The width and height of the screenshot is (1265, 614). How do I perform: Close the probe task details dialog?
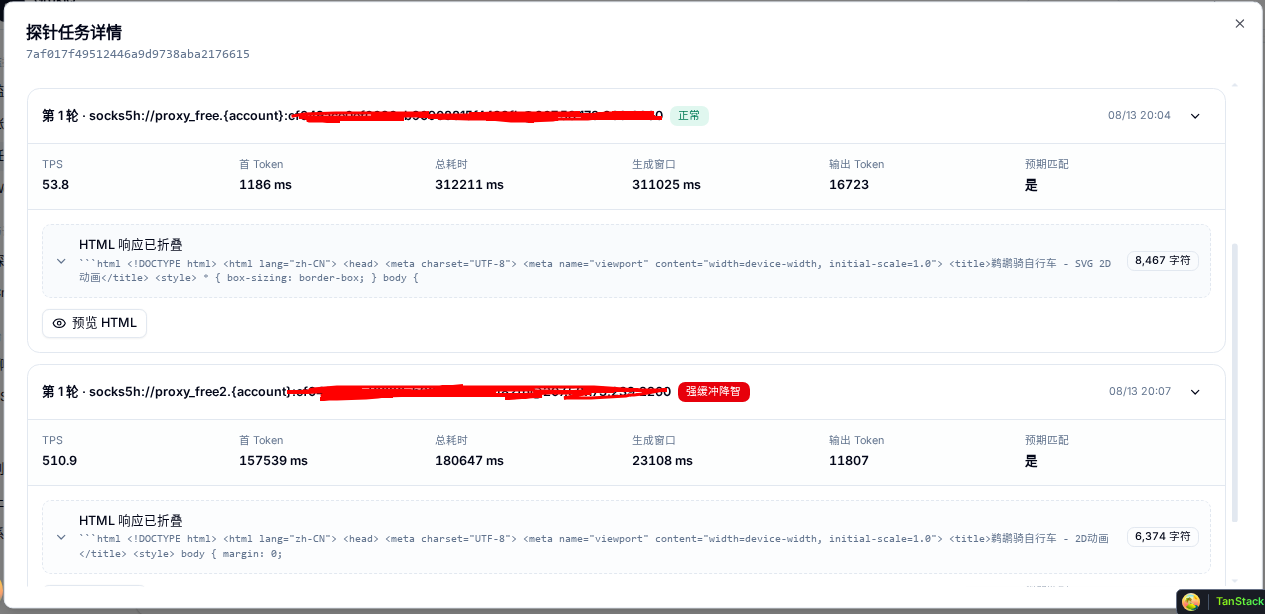(1240, 24)
